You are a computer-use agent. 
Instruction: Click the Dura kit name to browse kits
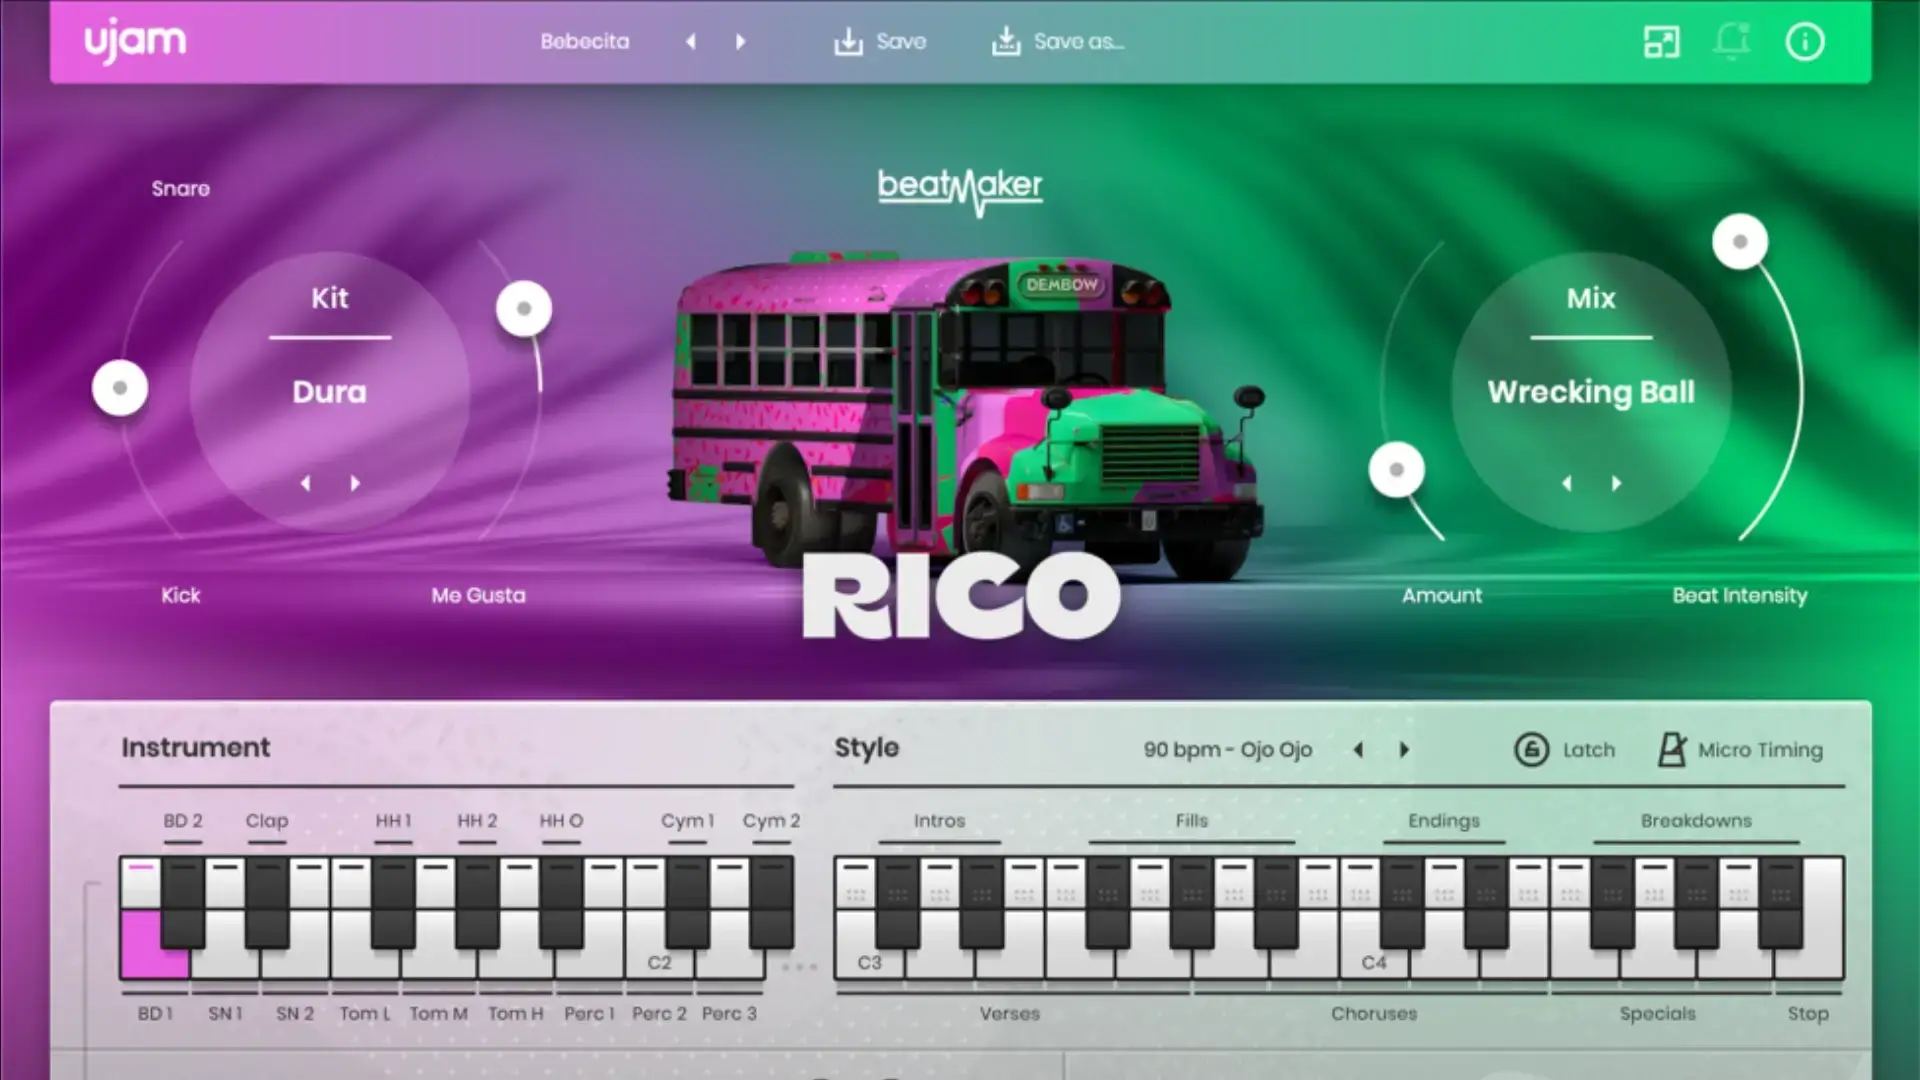click(x=330, y=392)
